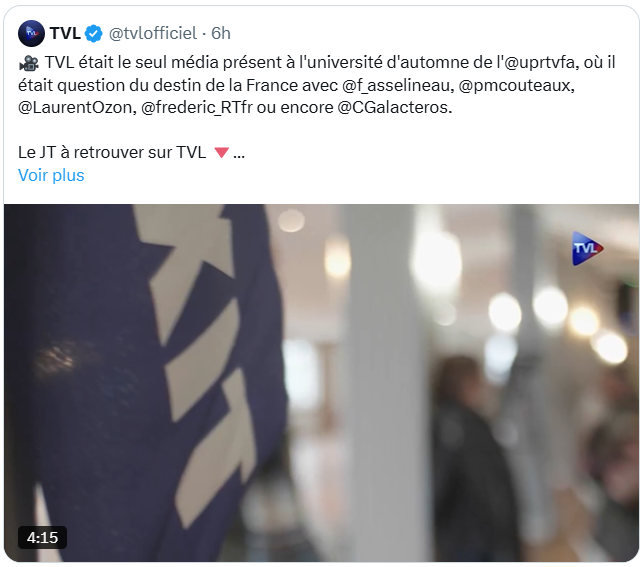This screenshot has height=567, width=642.
Task: Open the @CGalacteros mention
Action: [393, 107]
